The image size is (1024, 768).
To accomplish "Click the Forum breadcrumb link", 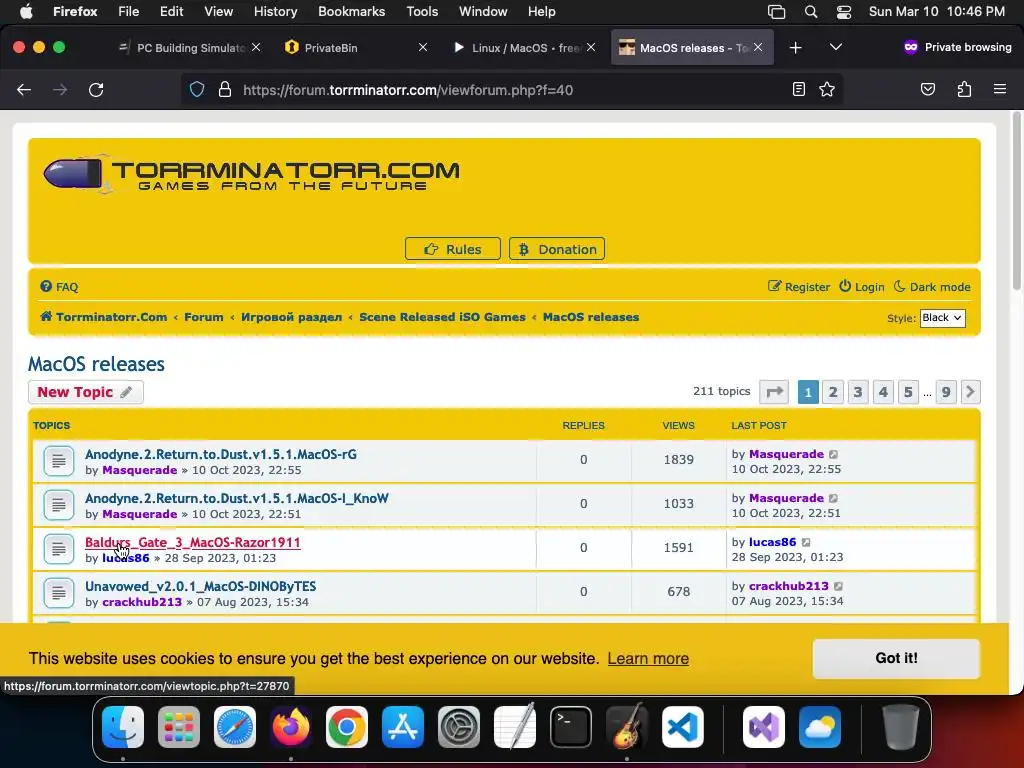I will (204, 317).
